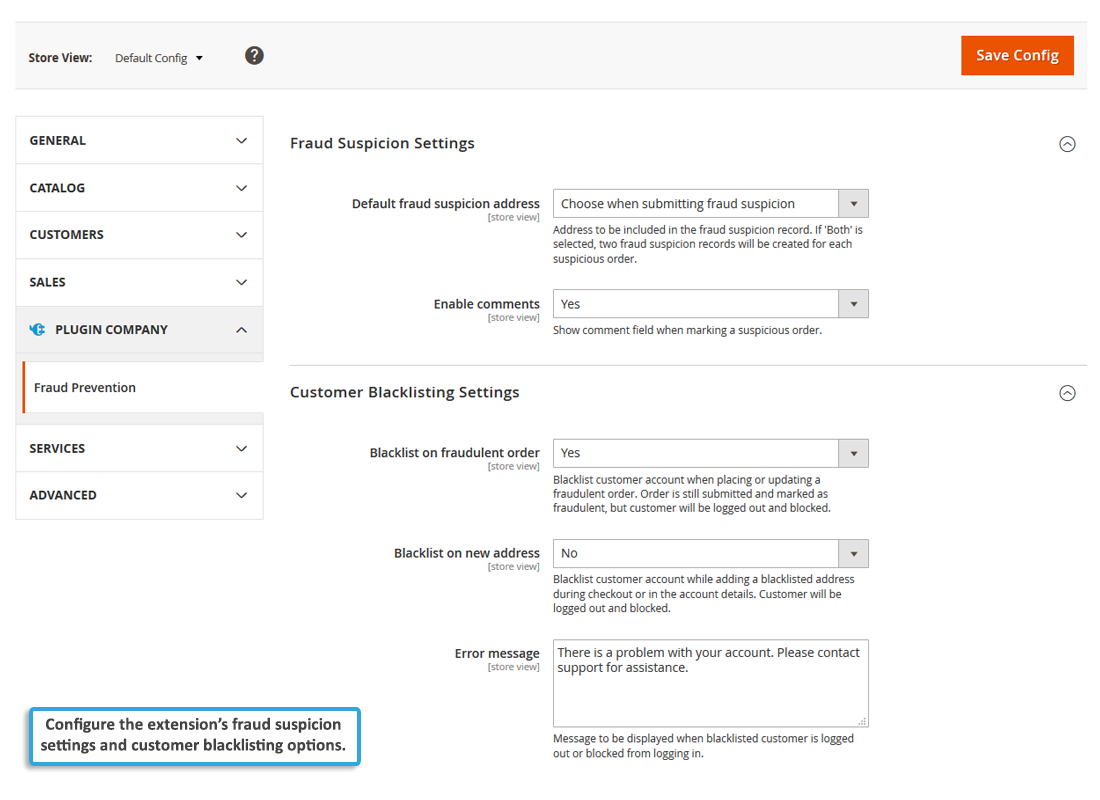Open the Blacklist on fraudulent order dropdown
This screenshot has height=800, width=1100.
click(710, 453)
